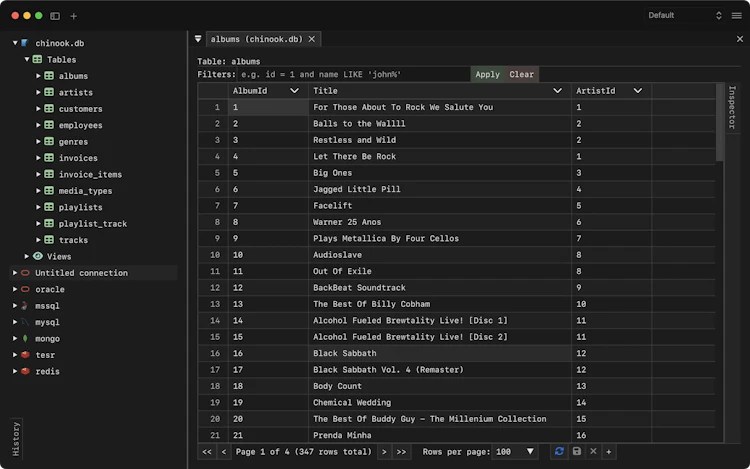The width and height of the screenshot is (750, 469).
Task: Select the 'Chemical Wedding' title cell
Action: point(440,403)
